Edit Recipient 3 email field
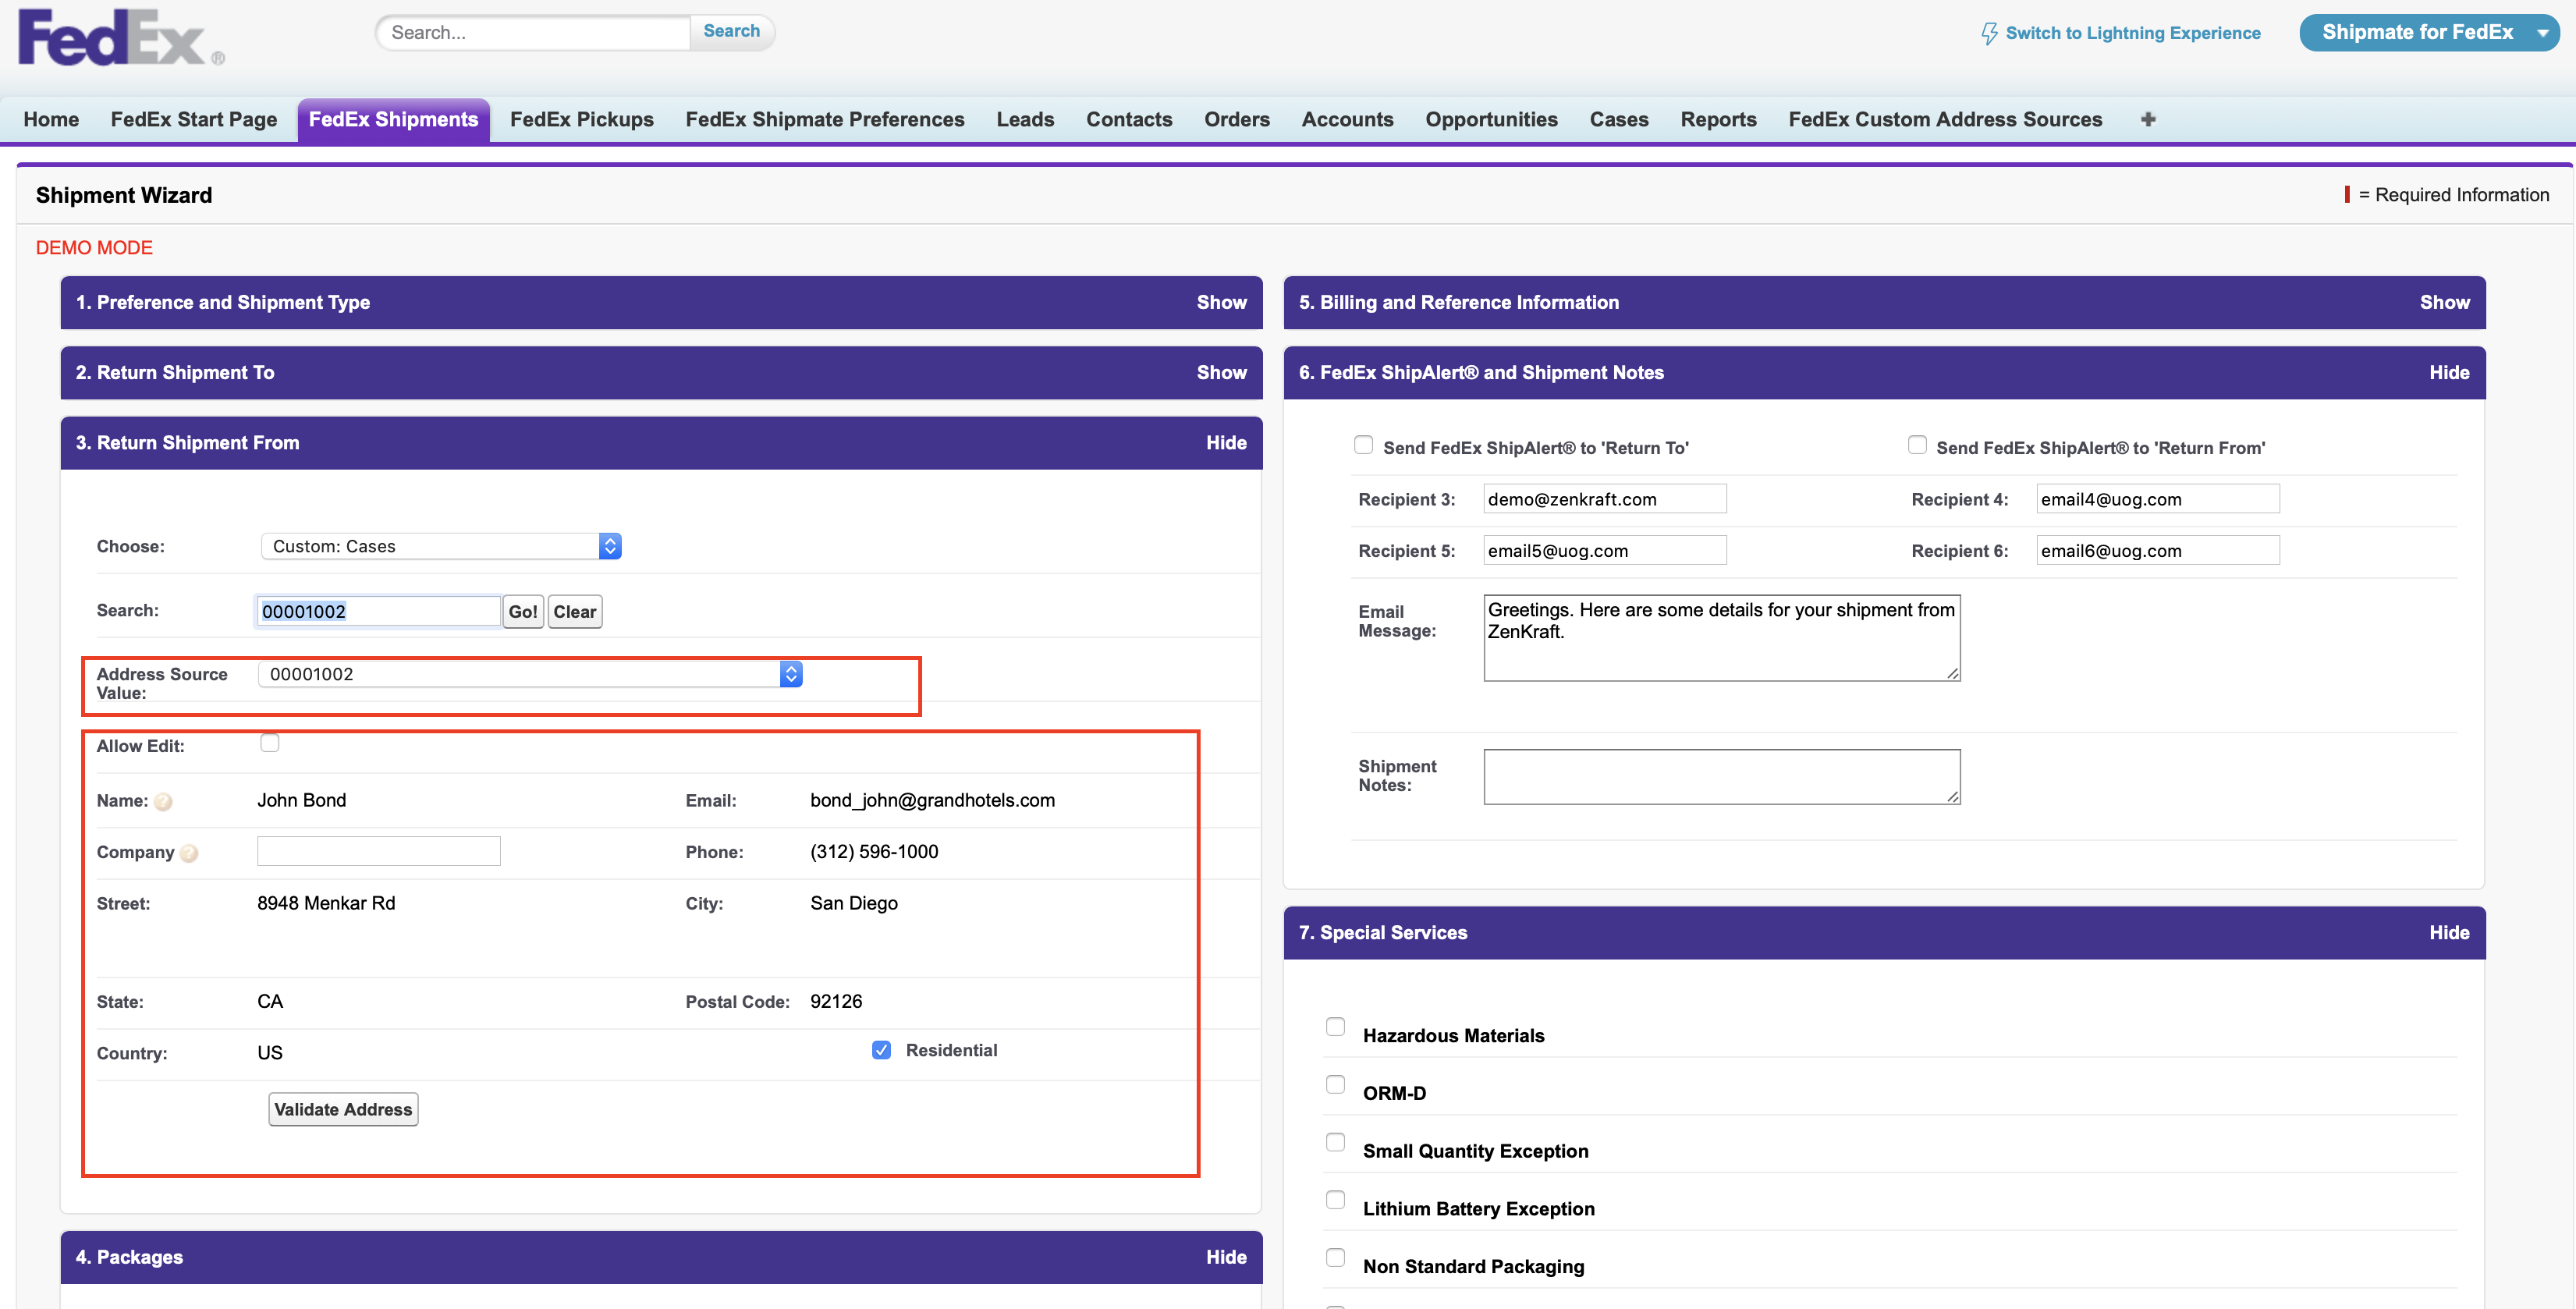 click(1604, 499)
